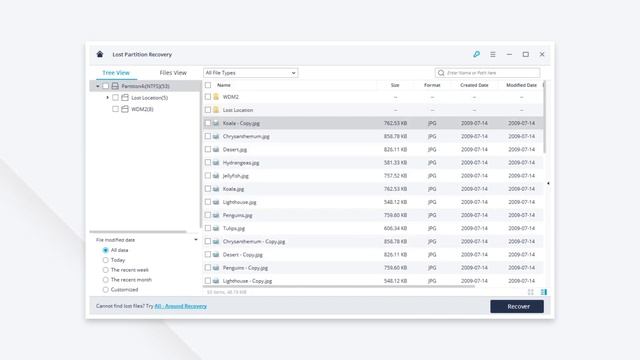
Task: Click the tree panel horizontal scrollbar
Action: (x=138, y=232)
